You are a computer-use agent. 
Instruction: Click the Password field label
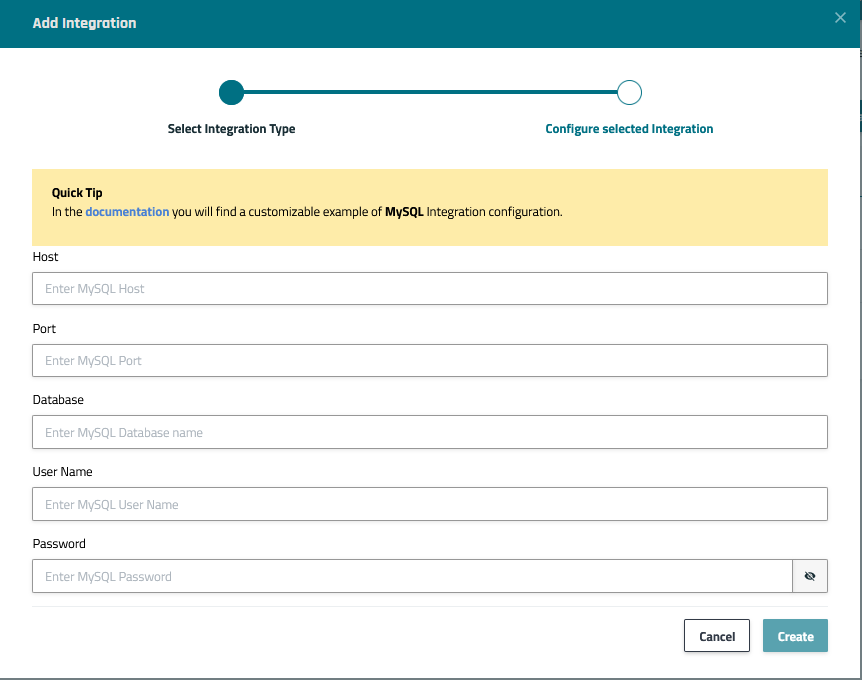coord(59,544)
